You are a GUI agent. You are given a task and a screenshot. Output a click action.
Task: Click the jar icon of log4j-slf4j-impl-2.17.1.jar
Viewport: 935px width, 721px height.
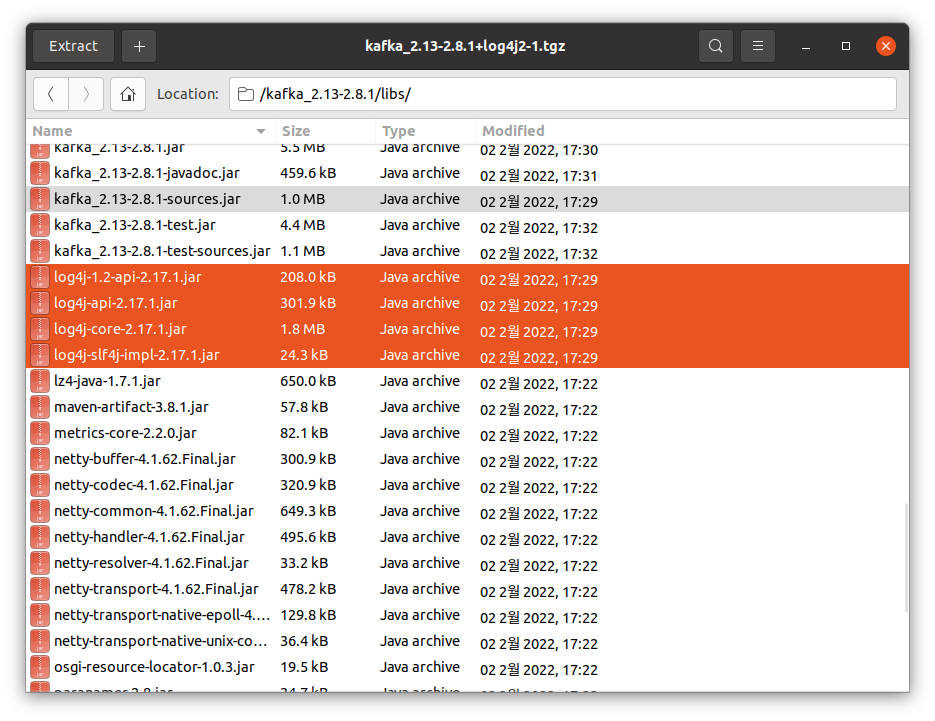(x=40, y=355)
